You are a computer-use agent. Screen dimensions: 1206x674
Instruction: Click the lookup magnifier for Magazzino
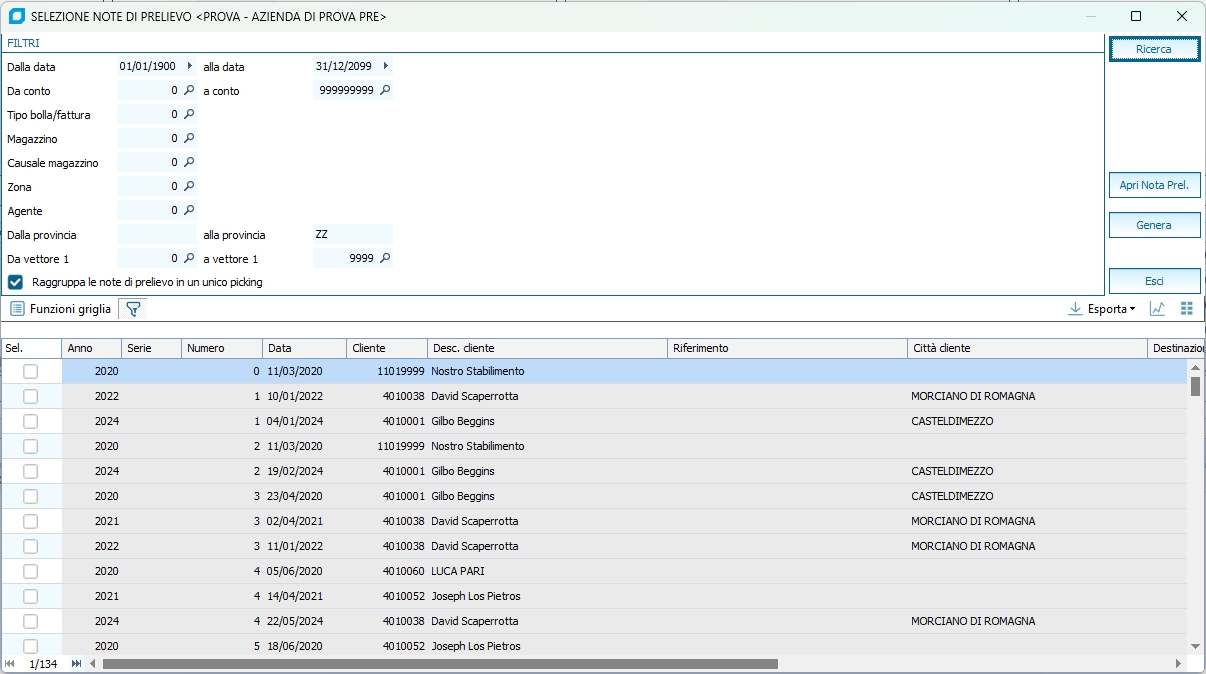188,138
